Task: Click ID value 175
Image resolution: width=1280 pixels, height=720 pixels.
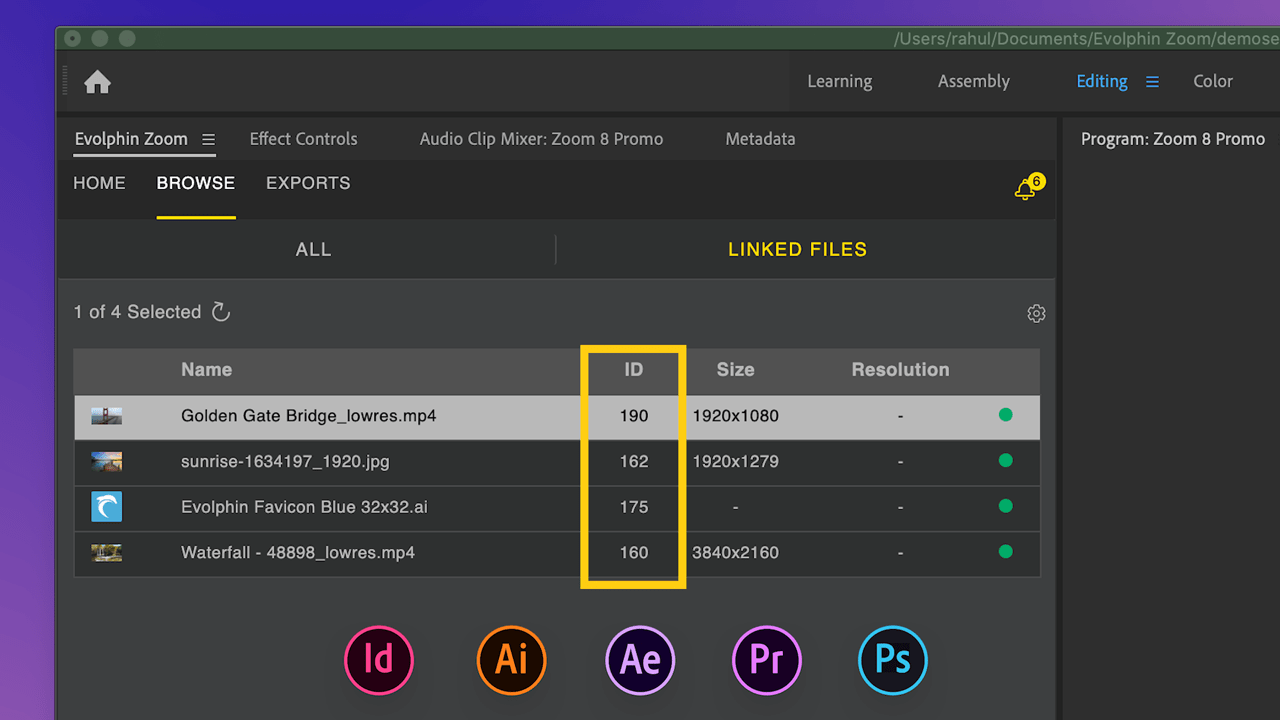Action: (x=634, y=507)
